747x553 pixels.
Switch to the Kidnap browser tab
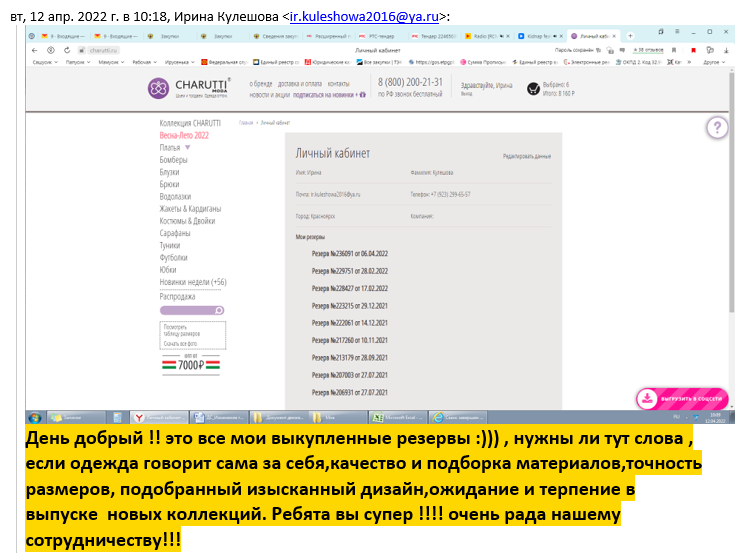pyautogui.click(x=540, y=36)
